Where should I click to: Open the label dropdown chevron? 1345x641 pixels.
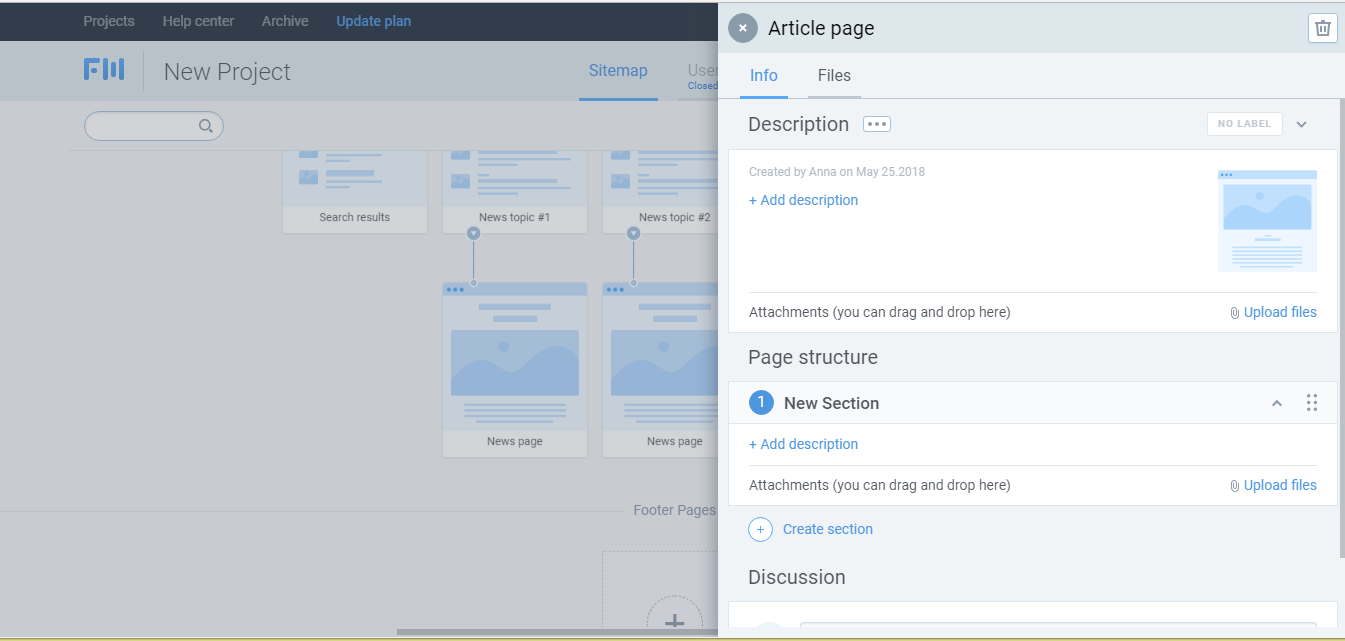[1301, 124]
